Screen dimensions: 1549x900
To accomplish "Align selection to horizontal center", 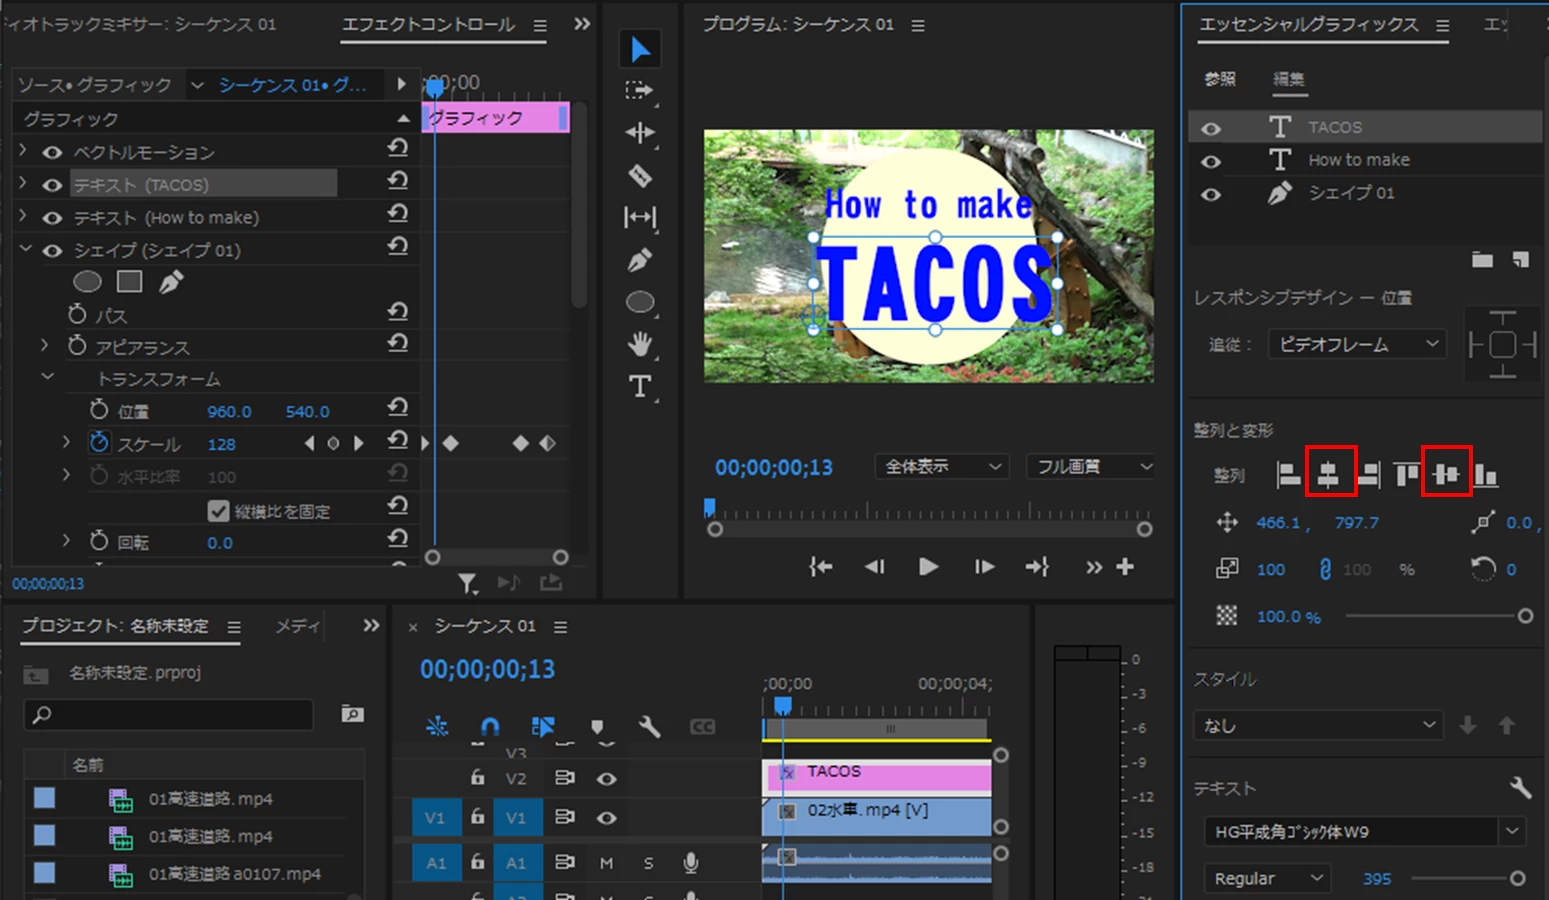I will click(x=1328, y=474).
